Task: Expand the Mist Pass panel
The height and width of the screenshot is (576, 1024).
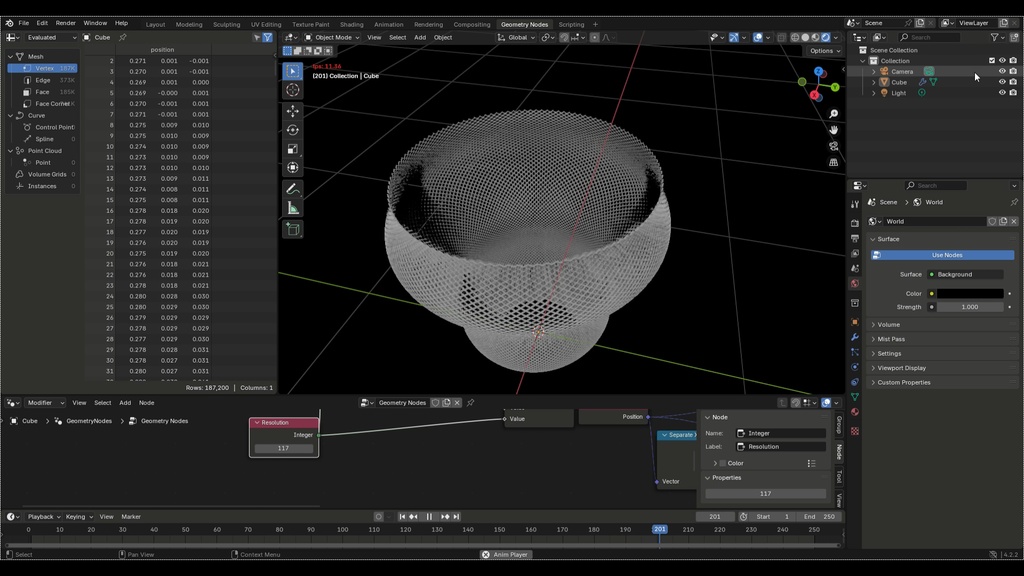Action: [x=943, y=339]
